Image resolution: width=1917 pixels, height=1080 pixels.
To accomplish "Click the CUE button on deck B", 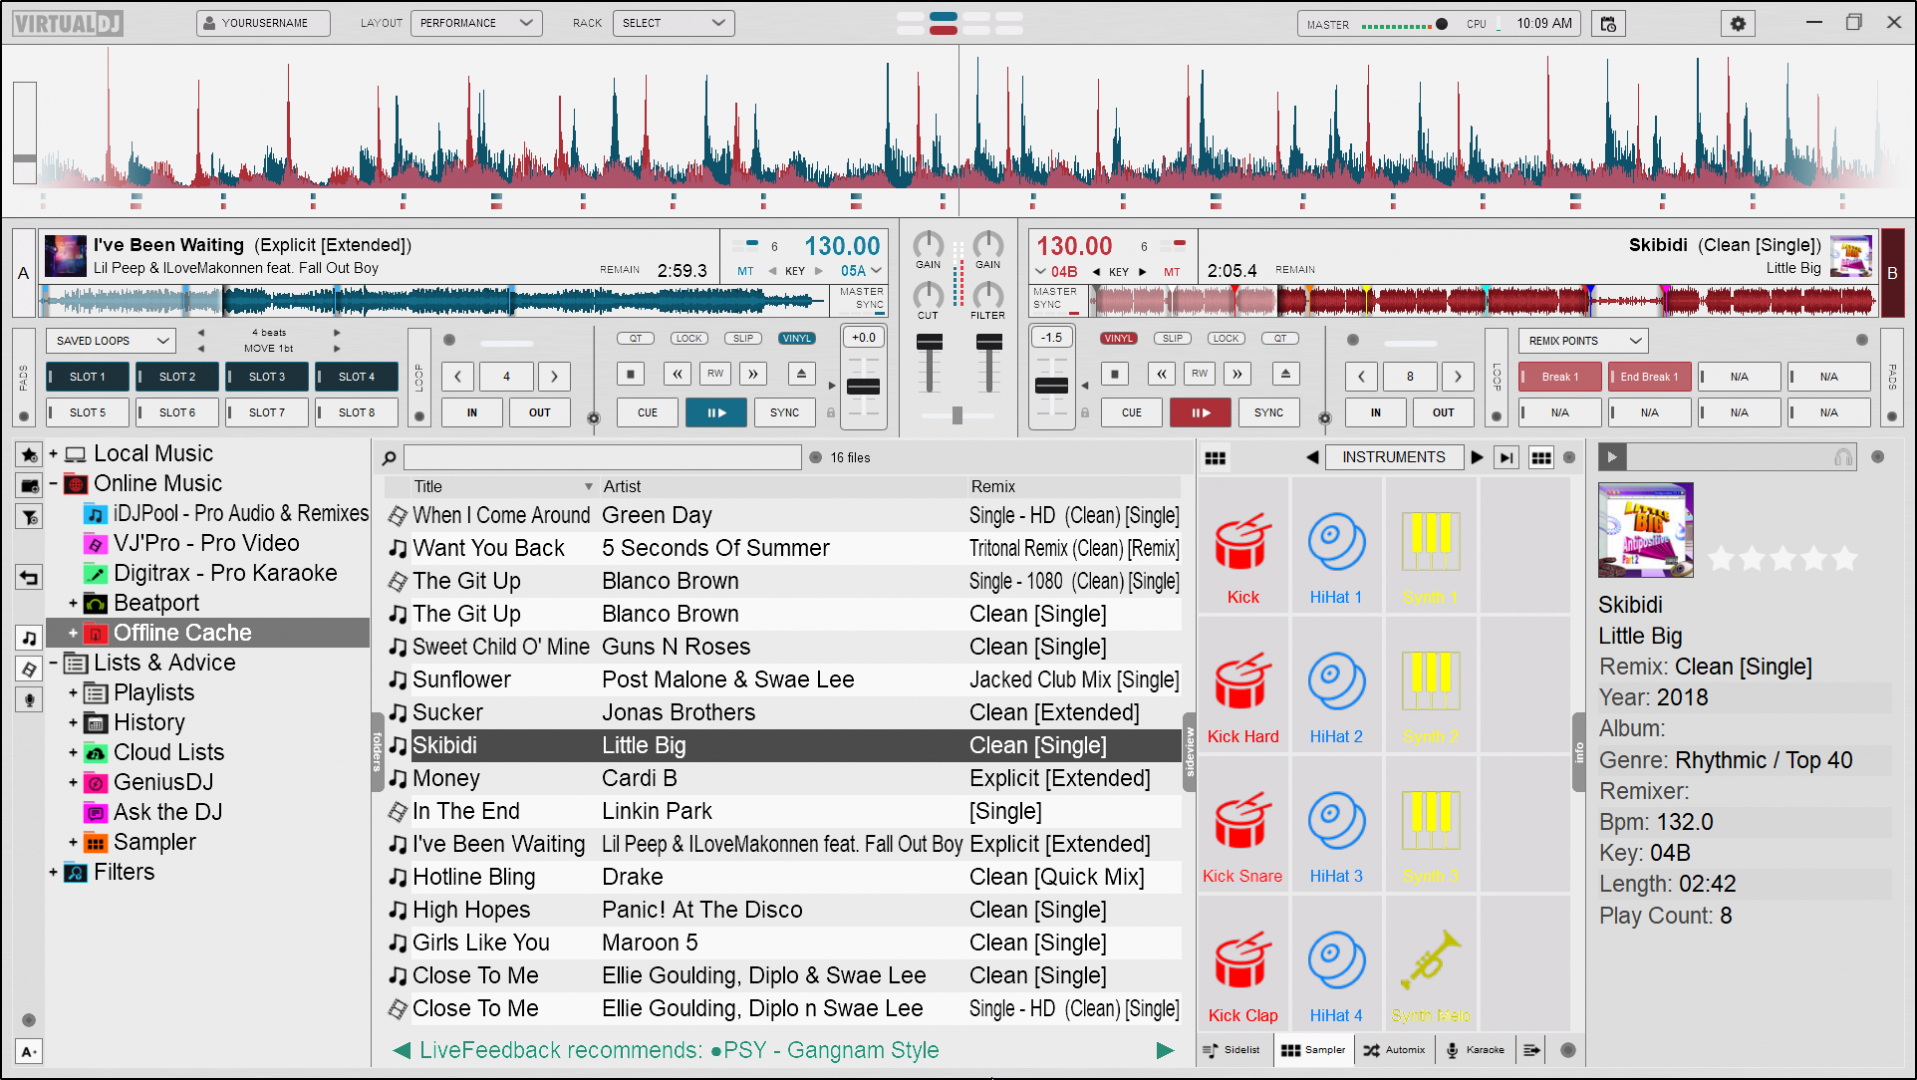I will (x=1131, y=412).
